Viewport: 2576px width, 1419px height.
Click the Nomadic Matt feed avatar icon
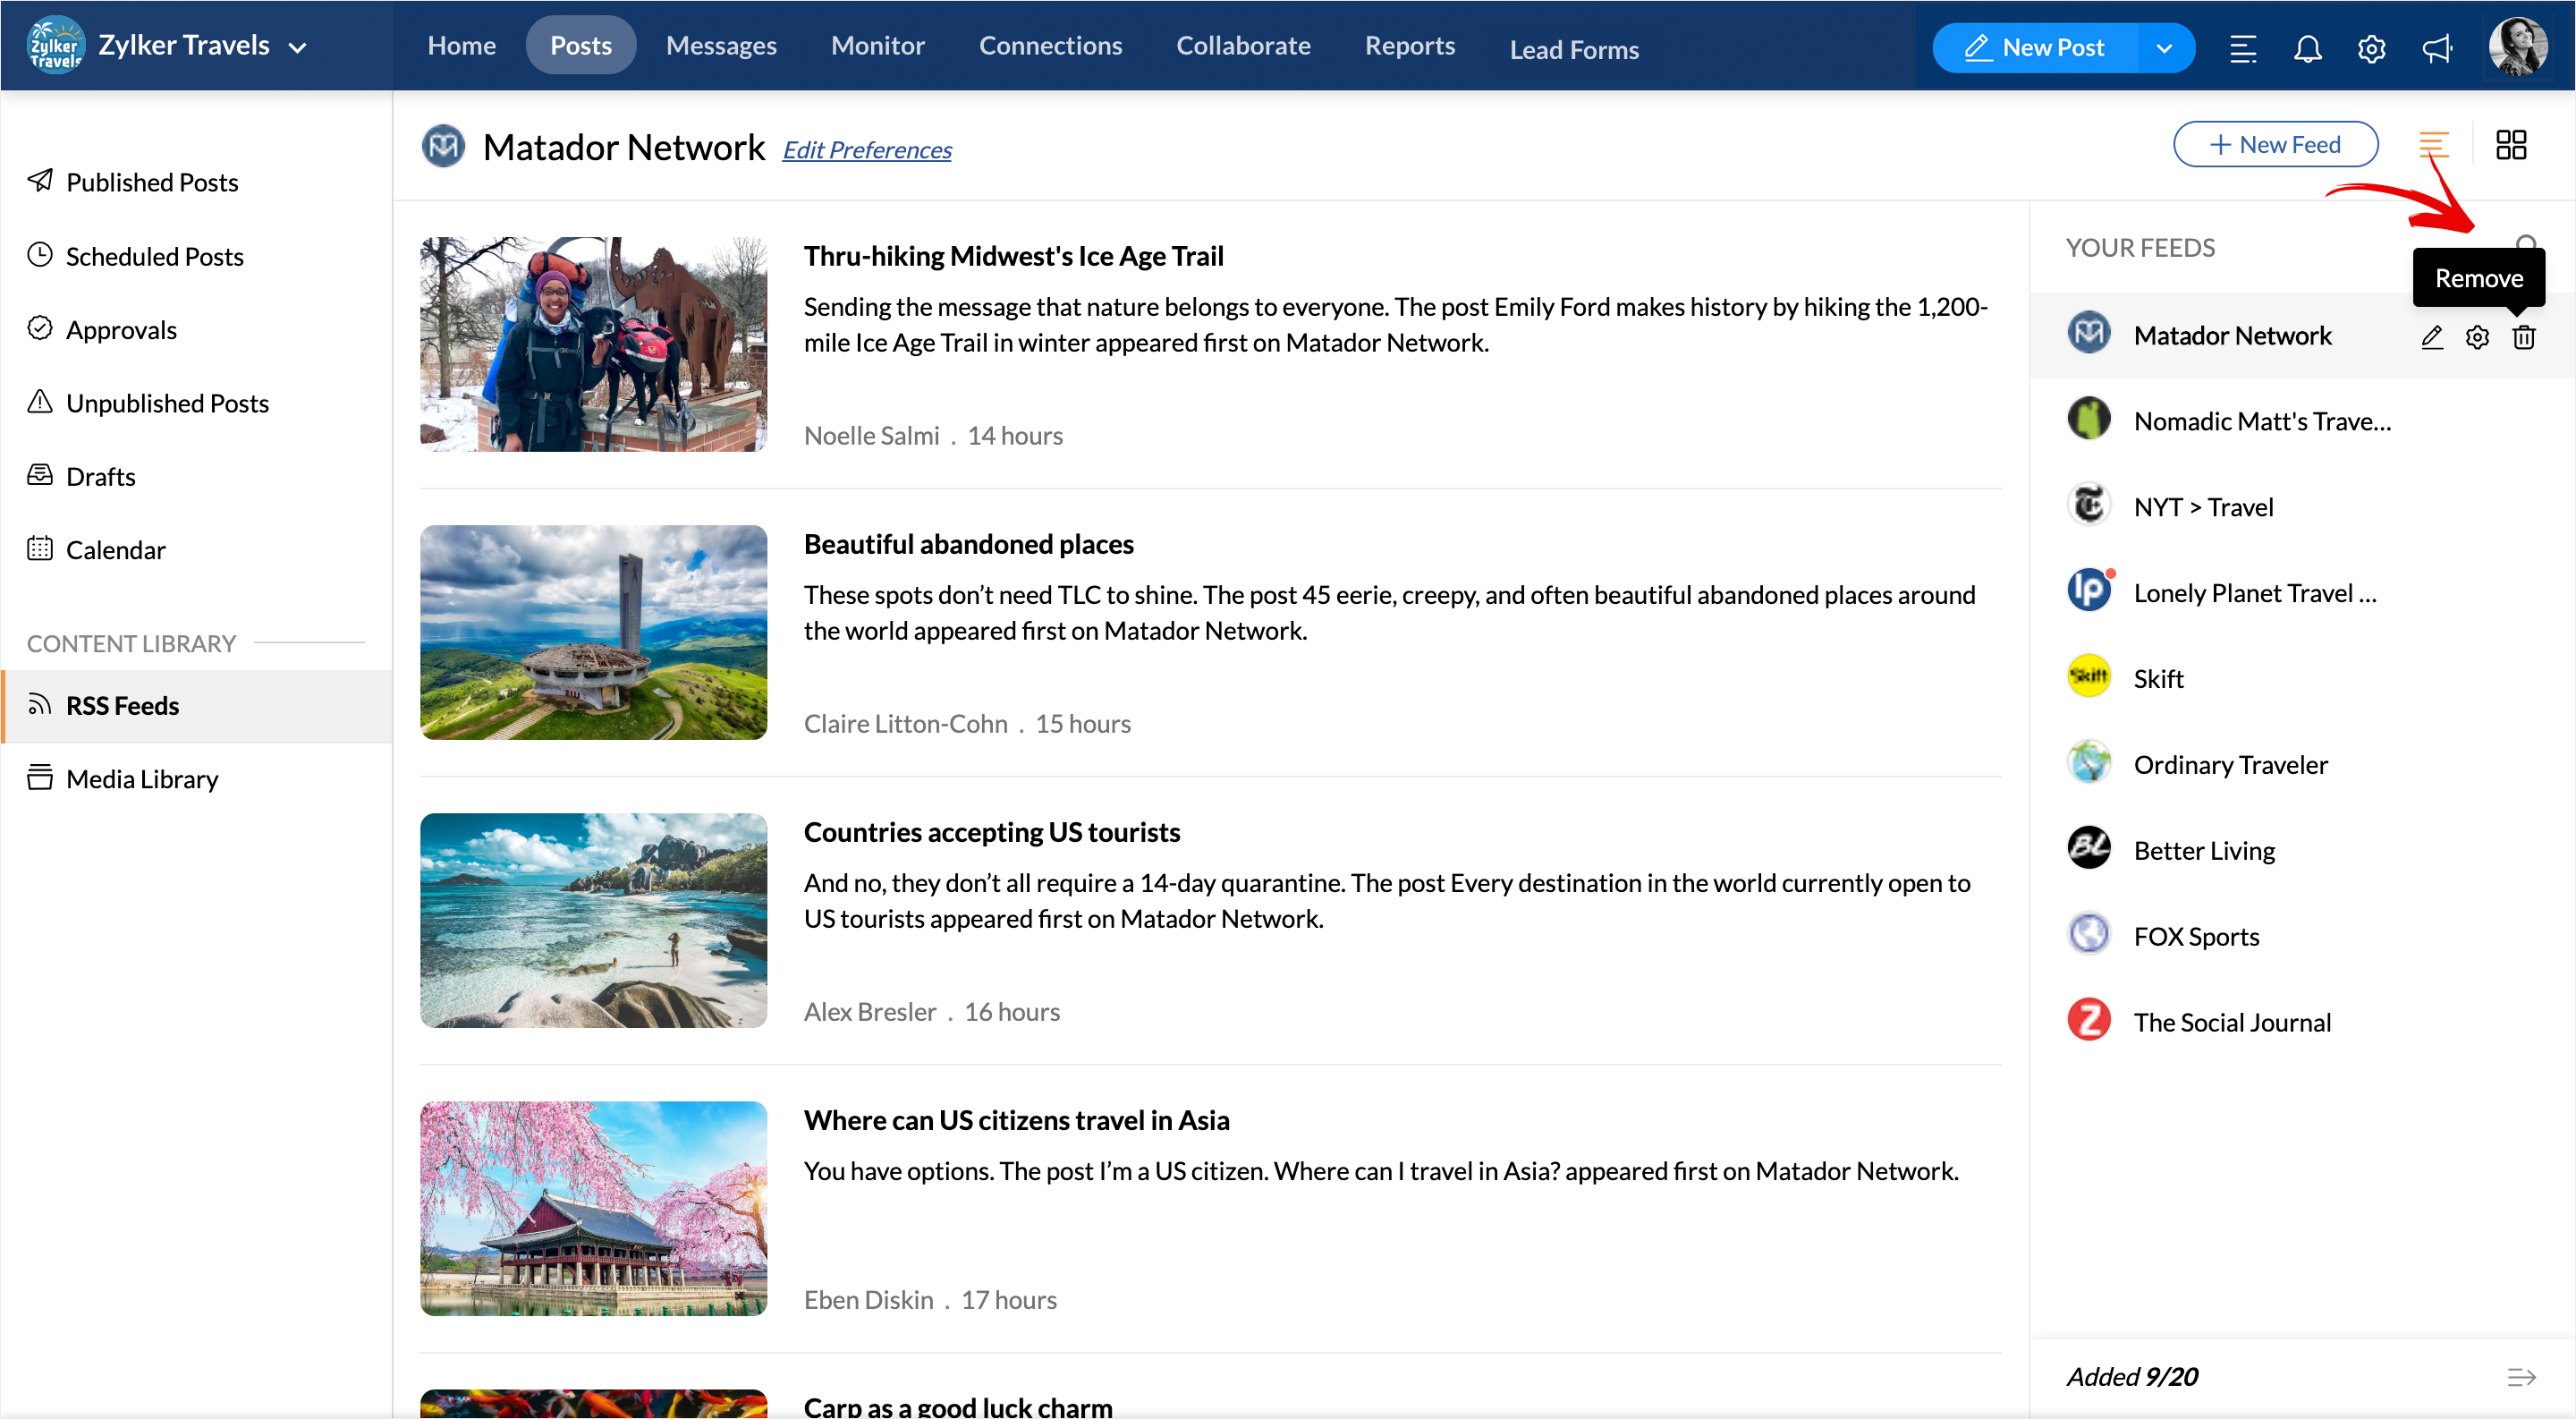coord(2088,418)
